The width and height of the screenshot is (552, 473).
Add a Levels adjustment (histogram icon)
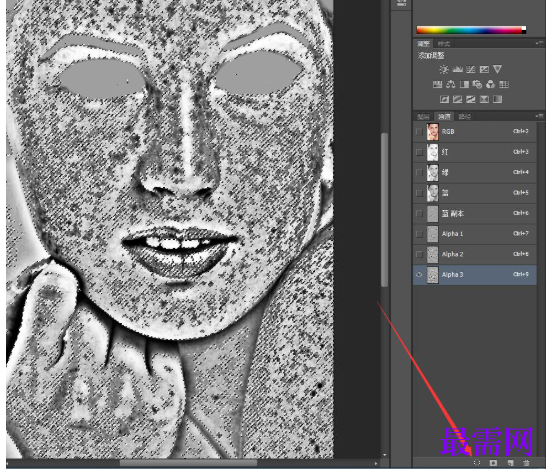click(457, 69)
